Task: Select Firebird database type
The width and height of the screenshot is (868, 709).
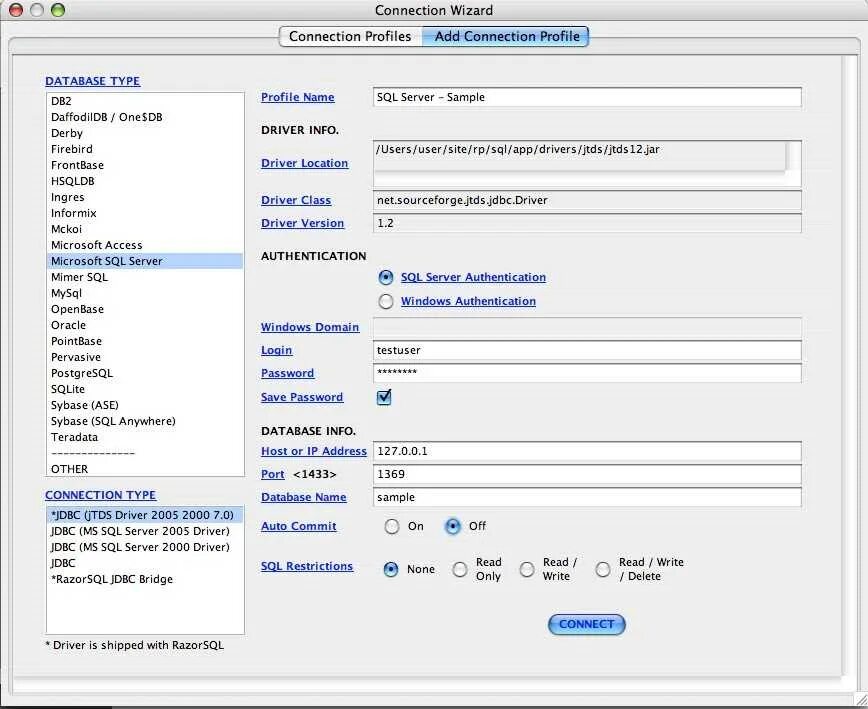Action: 145,149
